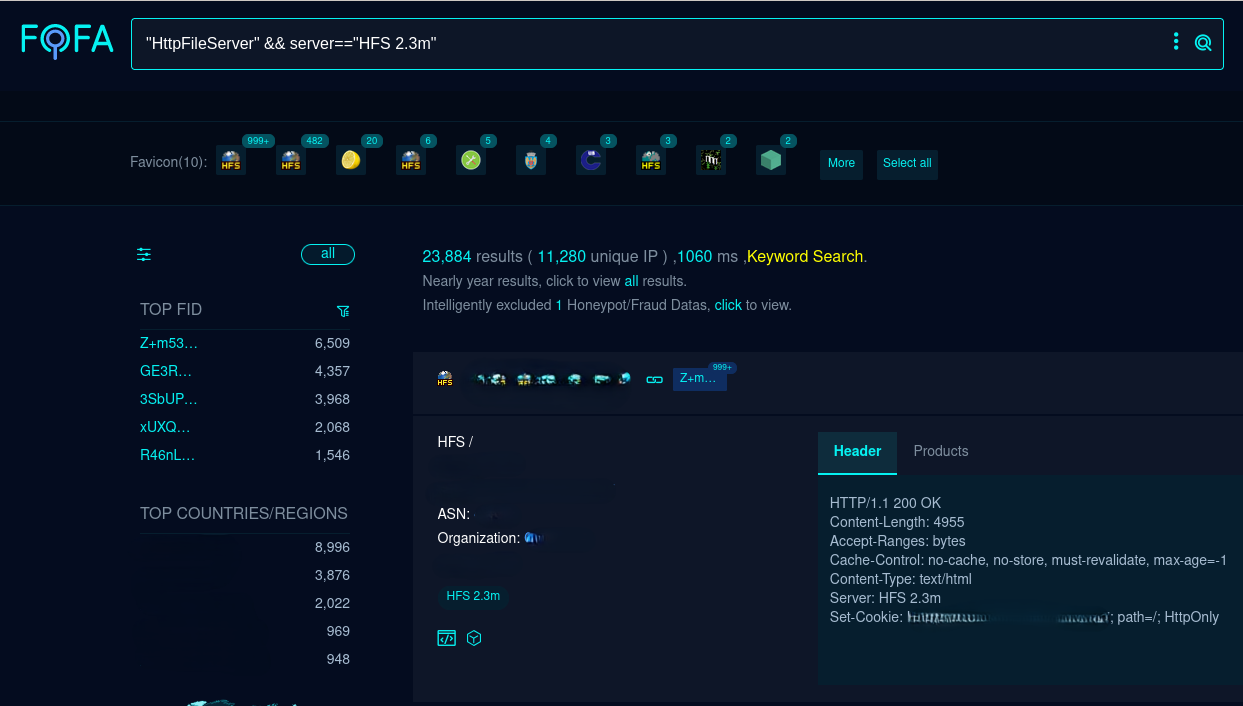Select the HFS favicon with 3 count
Screen dimensions: 1243x706
click(x=651, y=160)
